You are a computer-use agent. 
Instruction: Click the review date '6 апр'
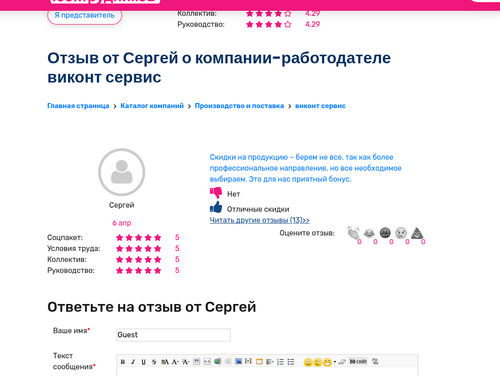coord(122,223)
